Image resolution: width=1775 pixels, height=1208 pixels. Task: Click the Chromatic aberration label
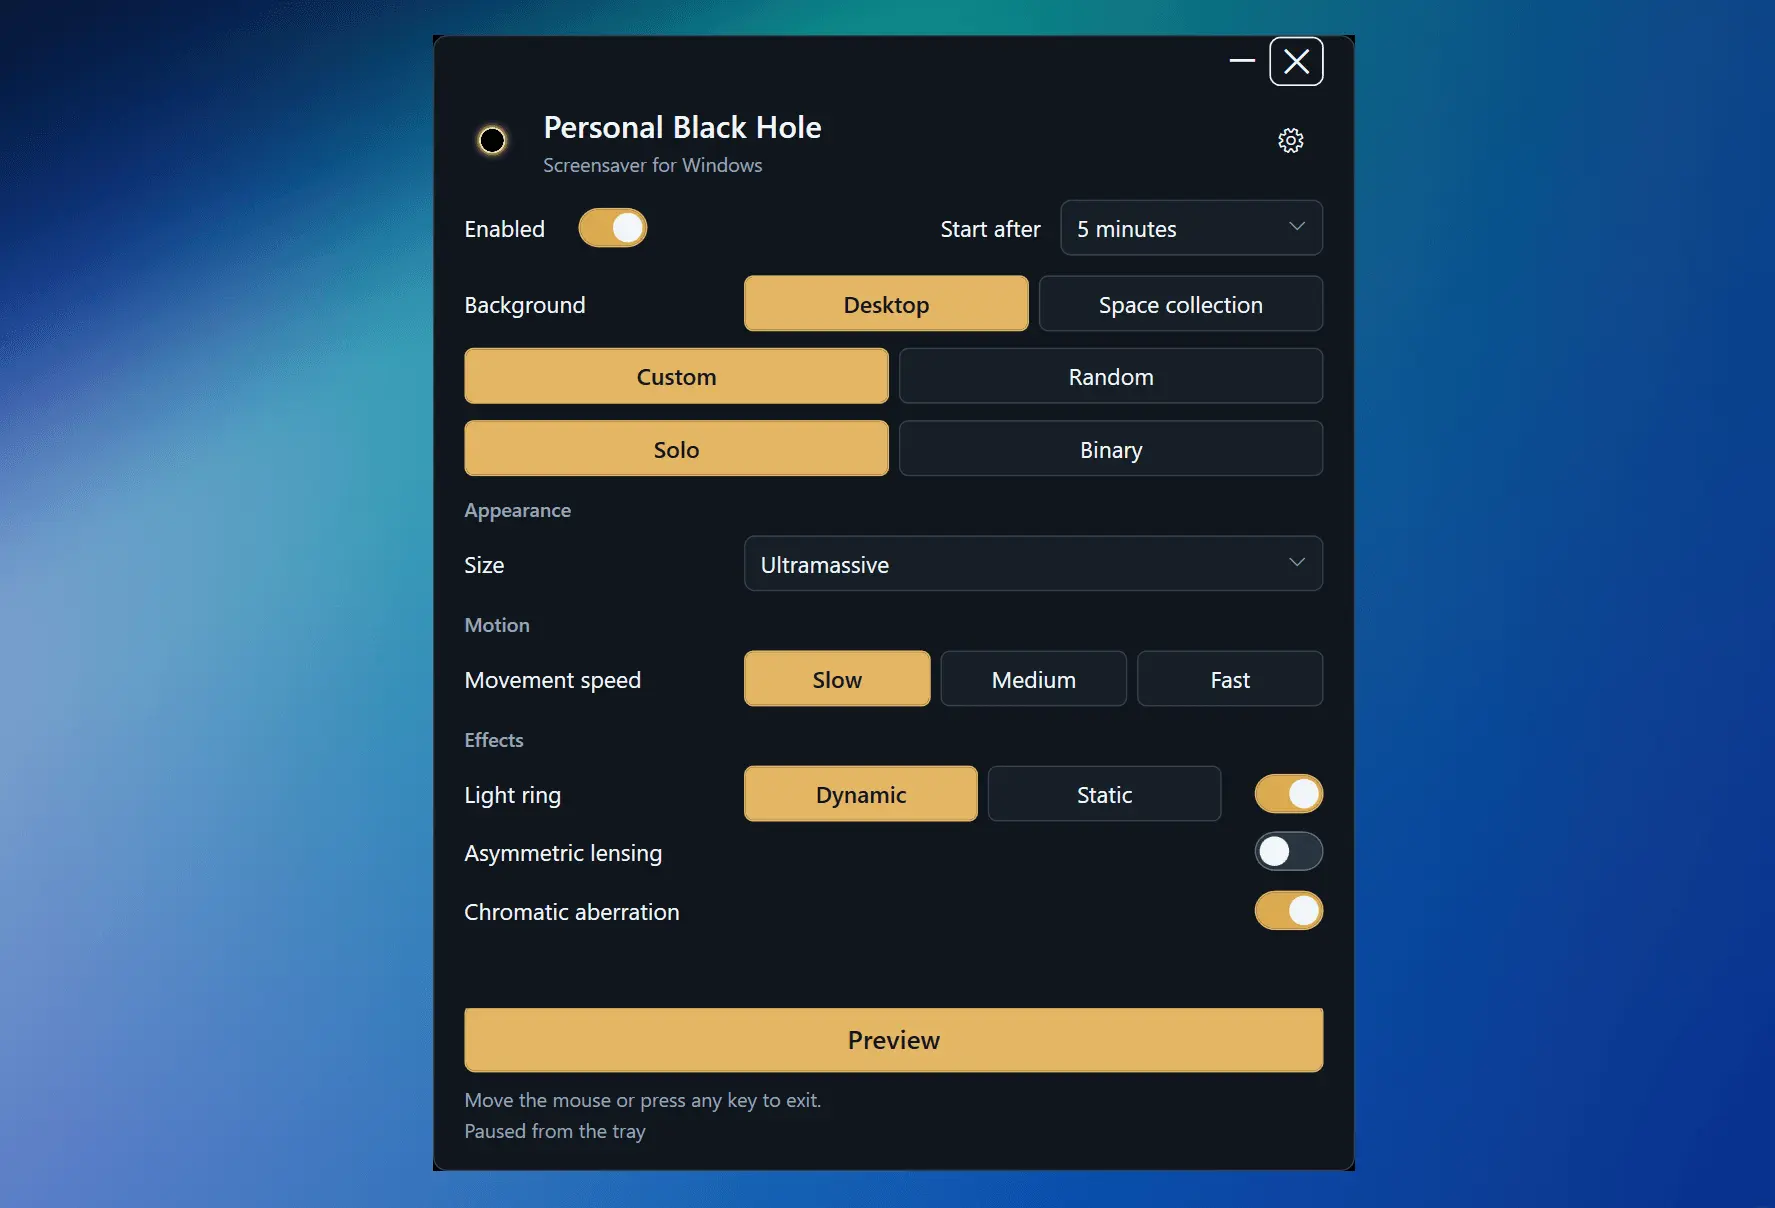571,912
